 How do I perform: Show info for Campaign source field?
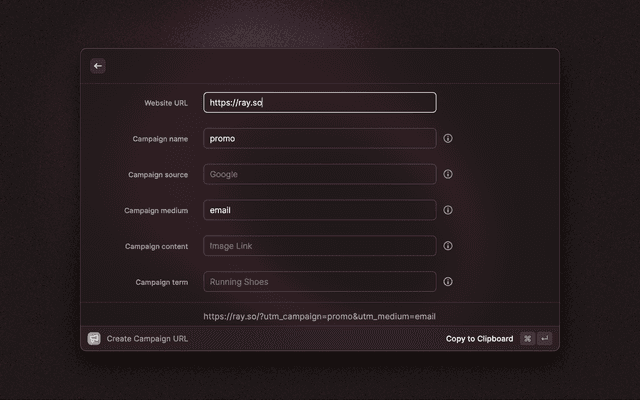point(448,174)
